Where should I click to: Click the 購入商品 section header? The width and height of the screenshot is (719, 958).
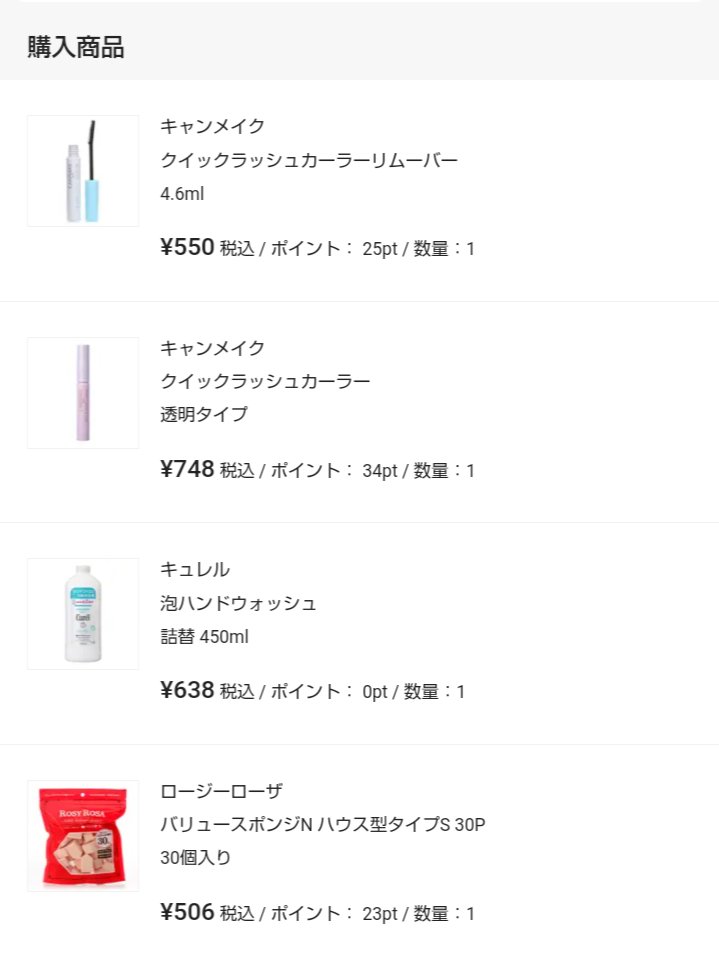[76, 47]
